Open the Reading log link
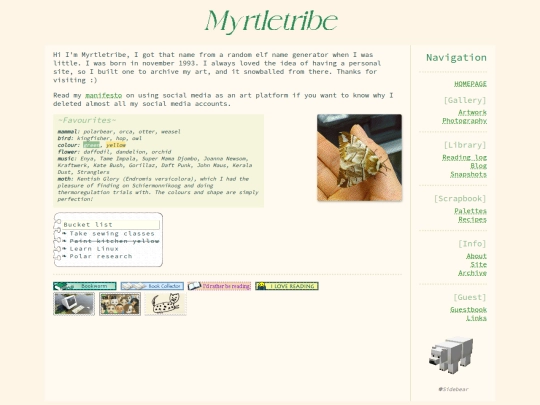This screenshot has width=540, height=405. click(464, 157)
